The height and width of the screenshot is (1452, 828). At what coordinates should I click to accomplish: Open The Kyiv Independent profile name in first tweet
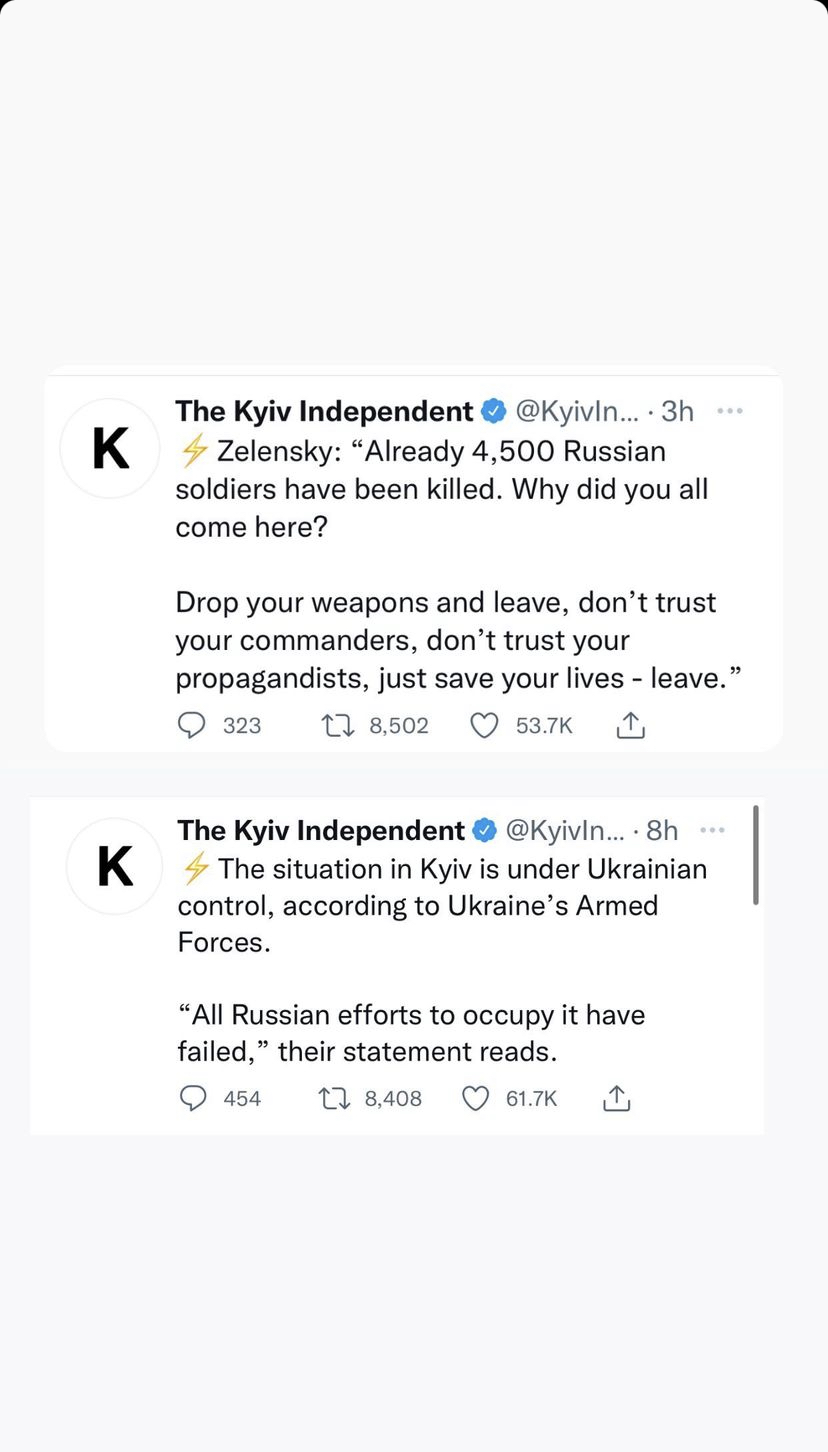(x=324, y=411)
